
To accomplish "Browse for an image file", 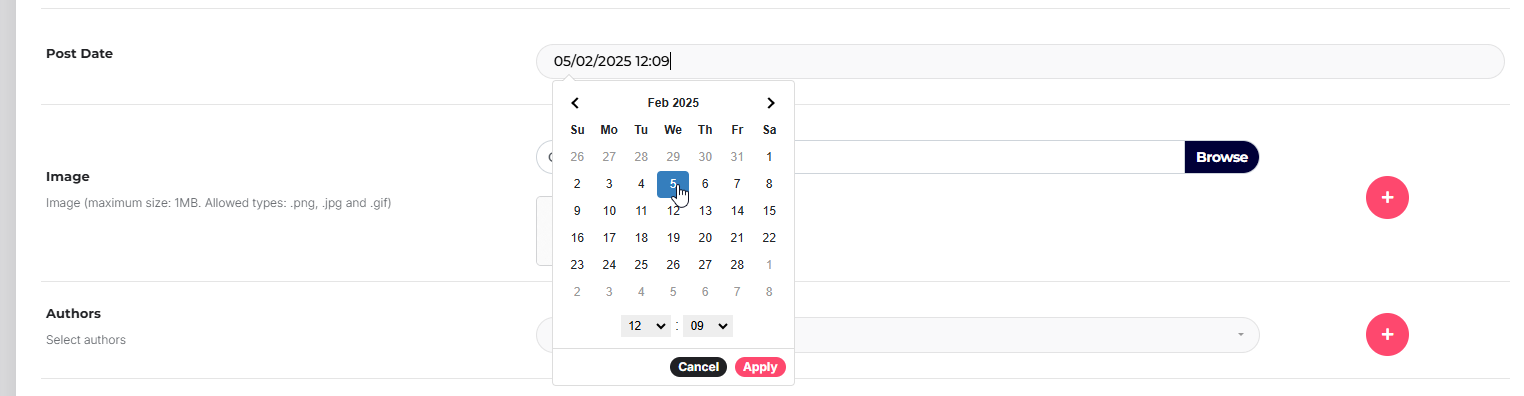I will tap(1222, 157).
